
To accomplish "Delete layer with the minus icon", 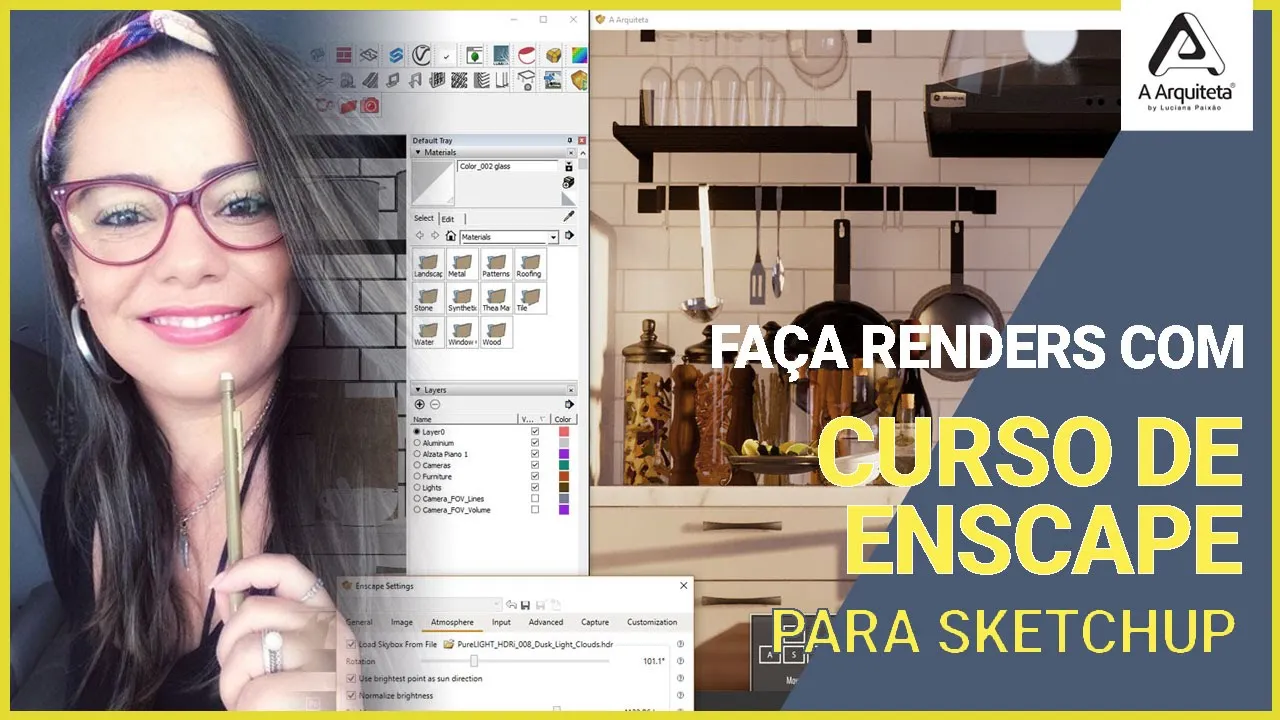I will 435,404.
